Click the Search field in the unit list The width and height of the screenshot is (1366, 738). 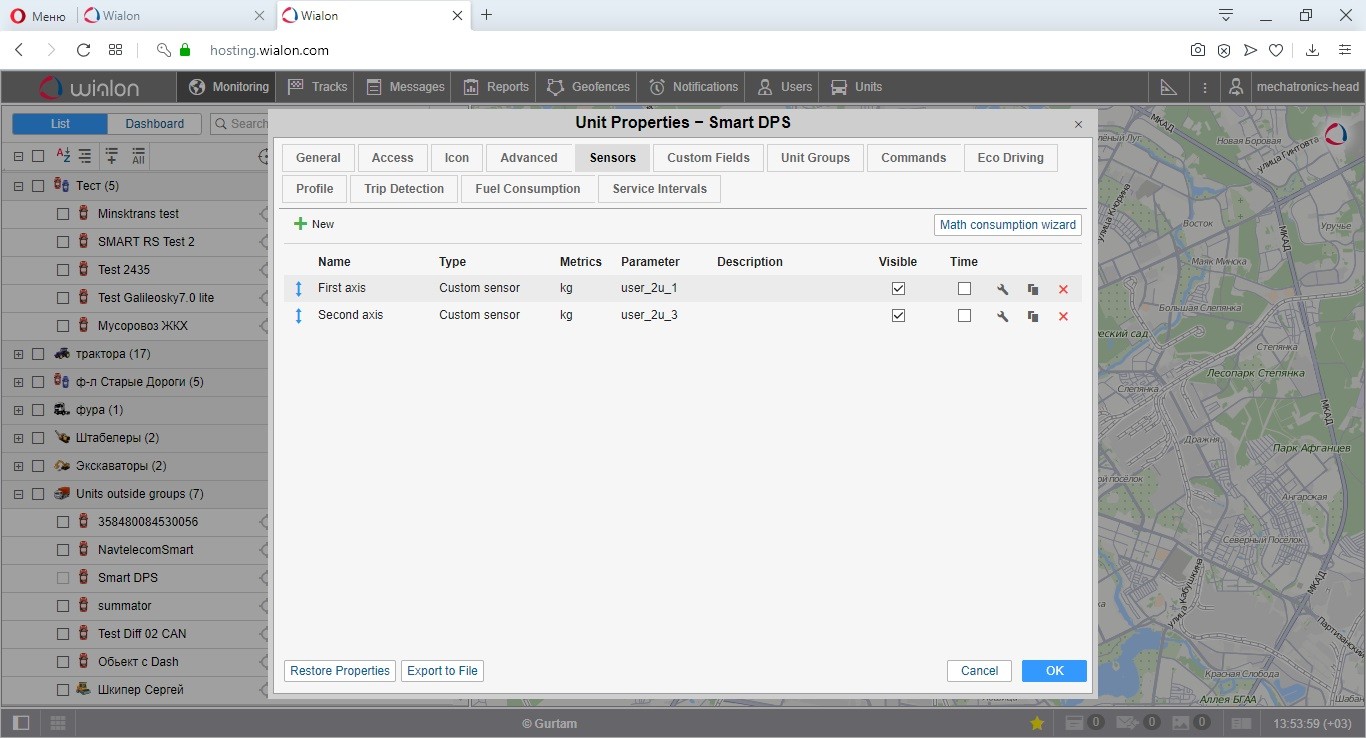240,124
